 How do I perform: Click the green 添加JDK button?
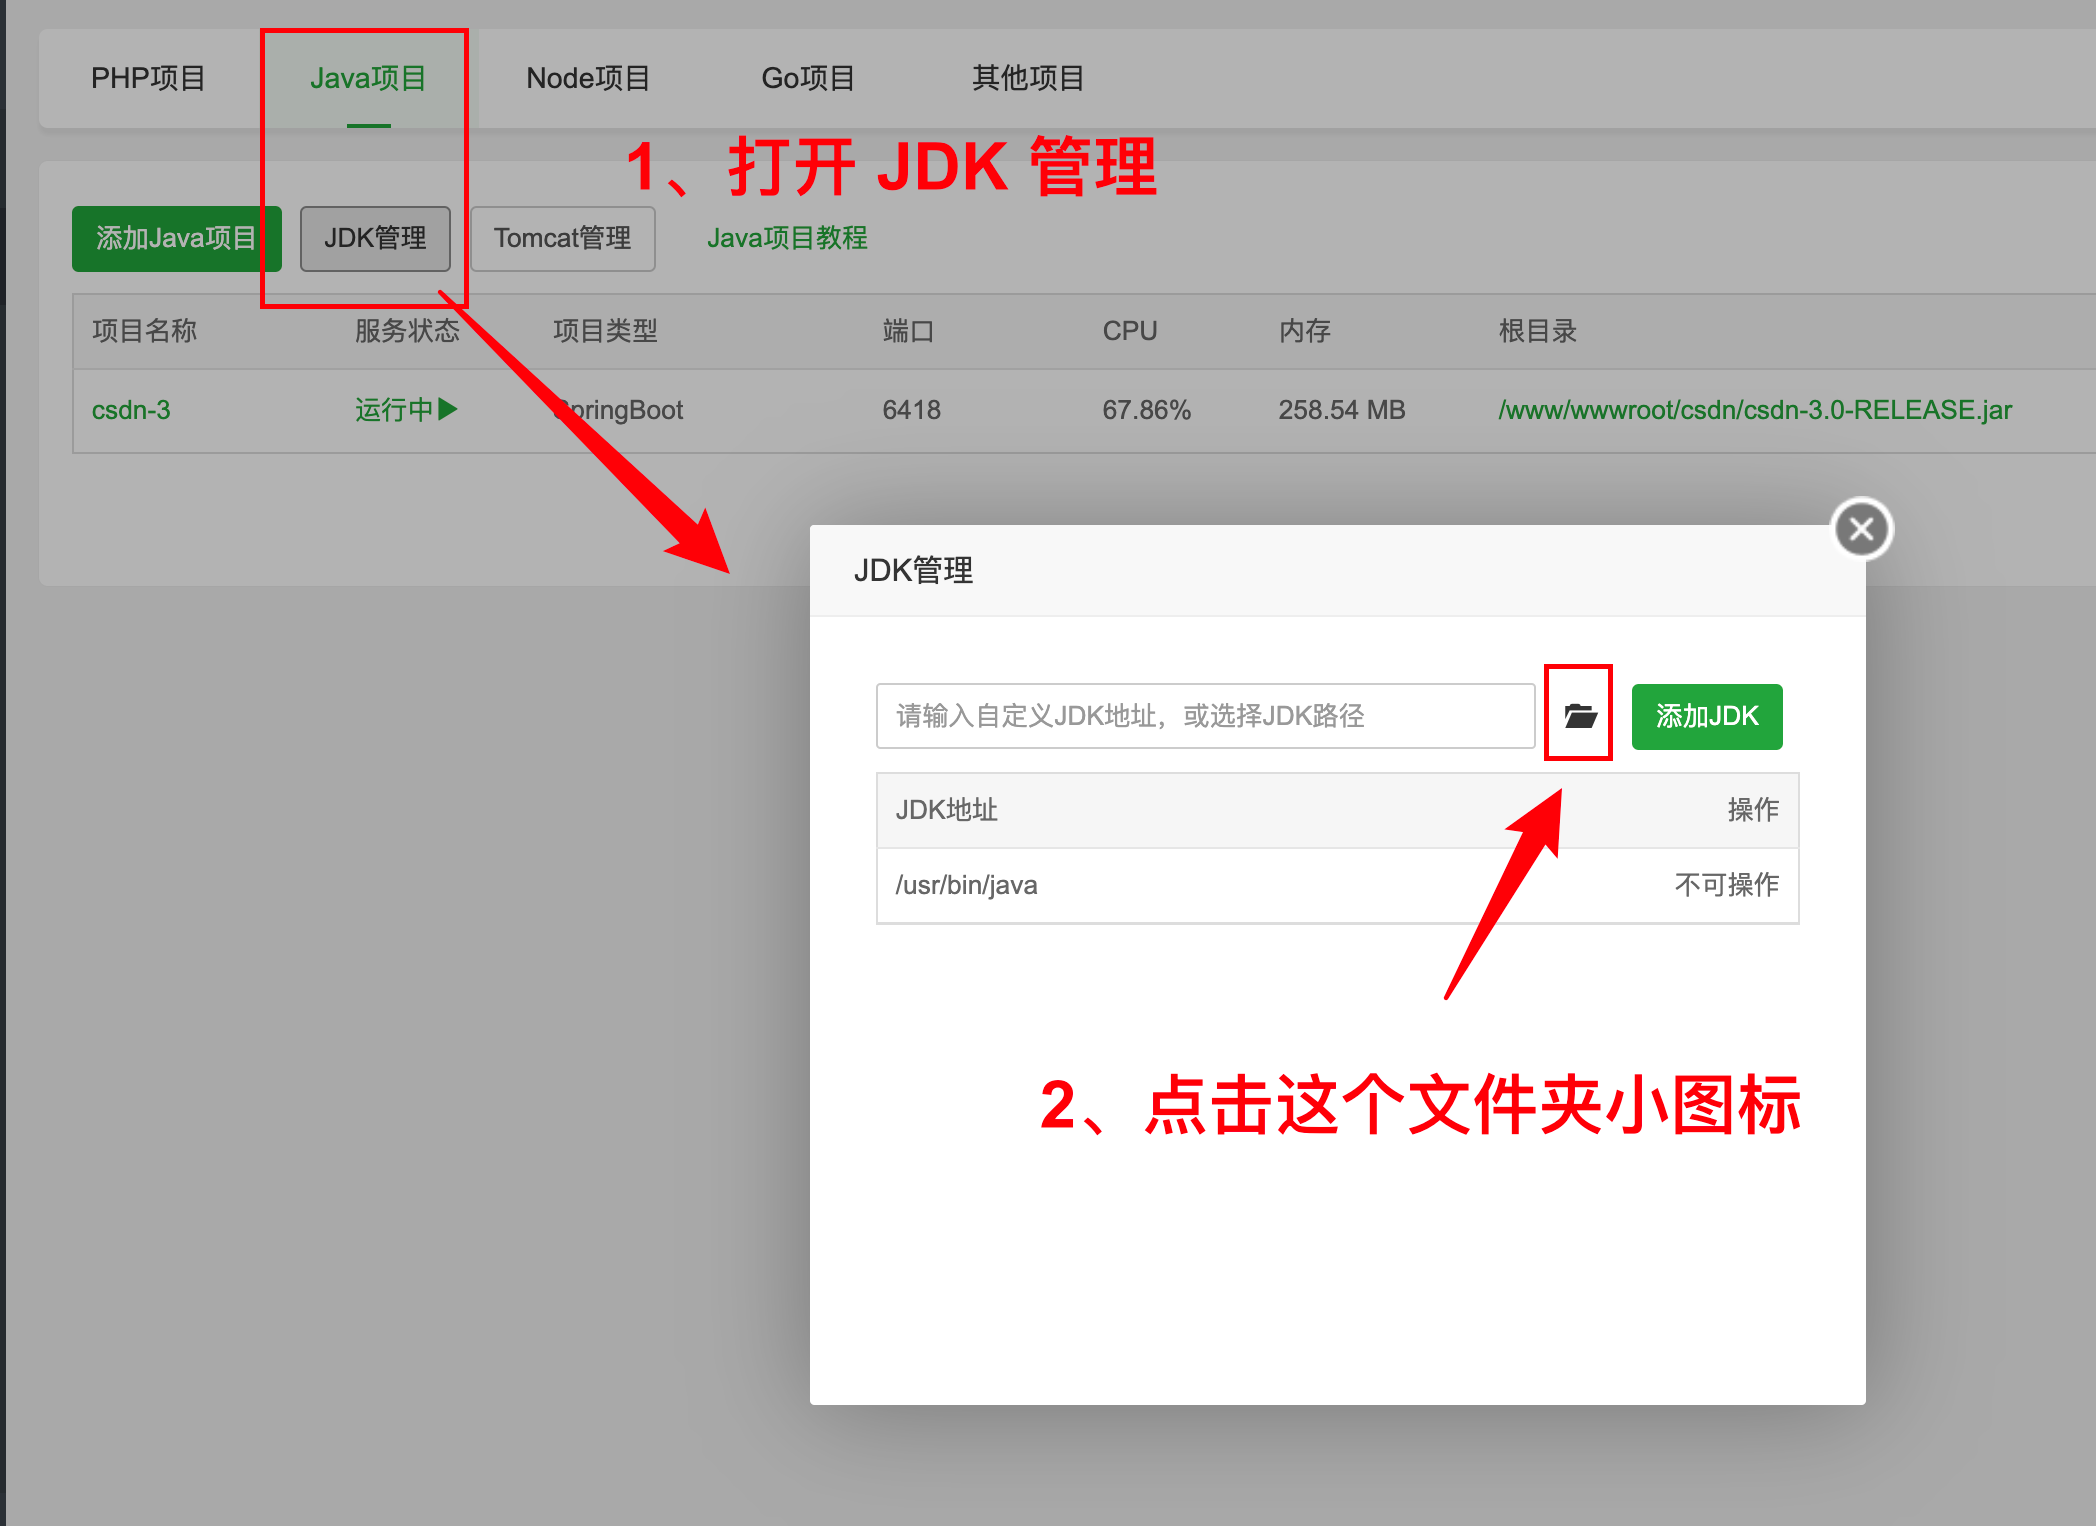[x=1706, y=716]
